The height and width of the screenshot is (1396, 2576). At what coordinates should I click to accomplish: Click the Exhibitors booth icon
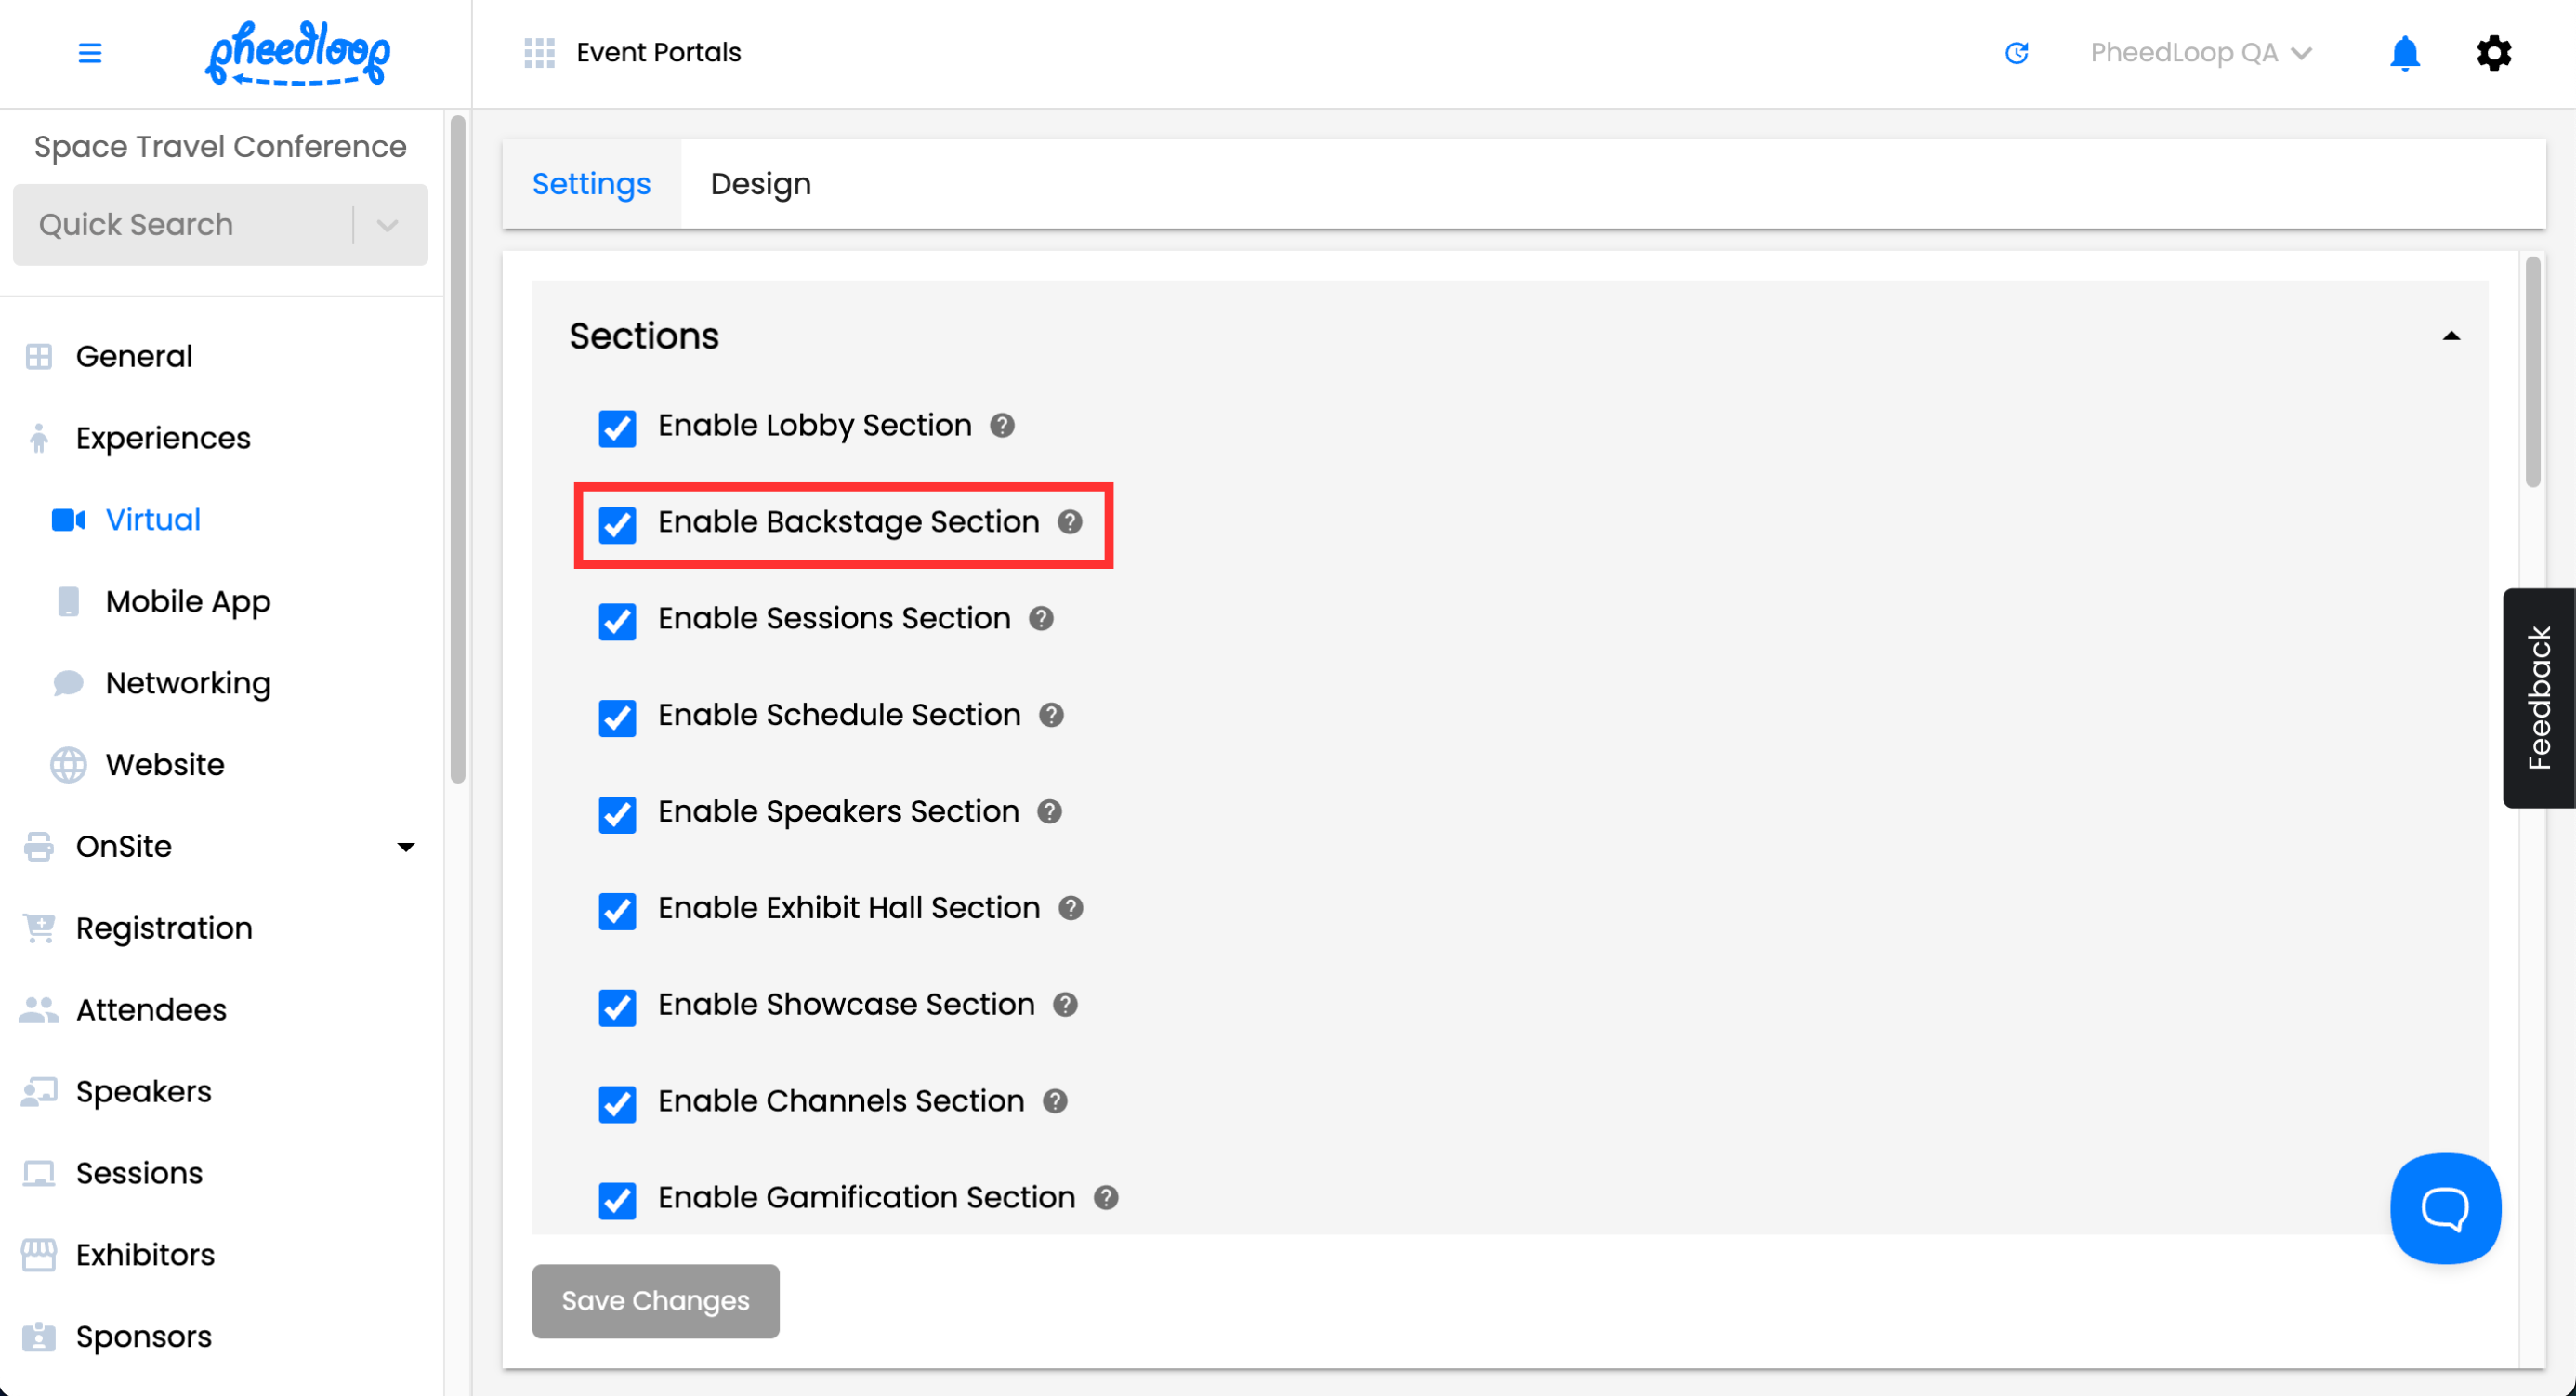(x=39, y=1255)
